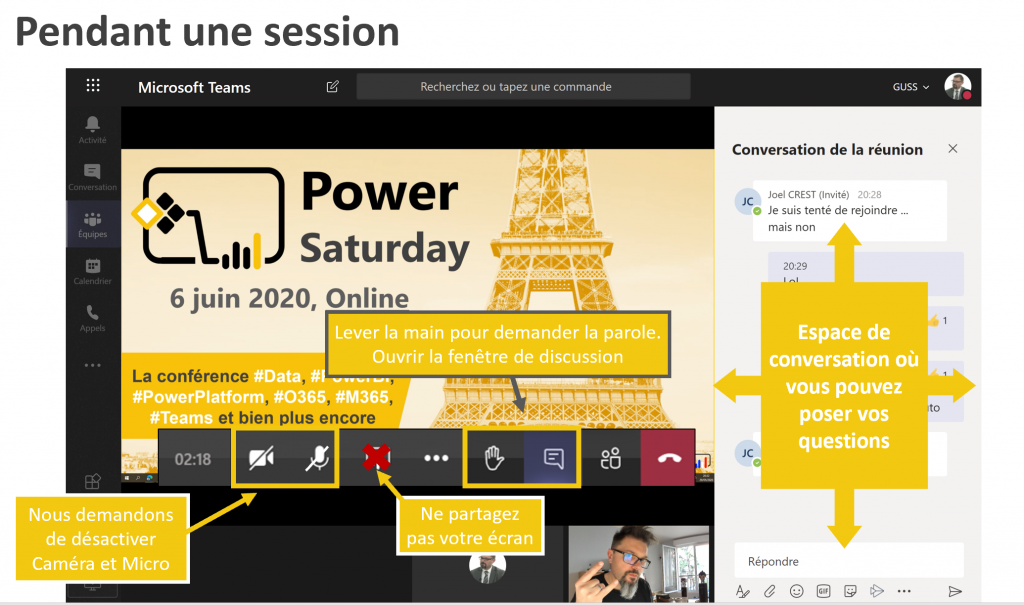This screenshot has width=1024, height=605.
Task: Click the Conversation de la réunion heading
Action: click(827, 150)
